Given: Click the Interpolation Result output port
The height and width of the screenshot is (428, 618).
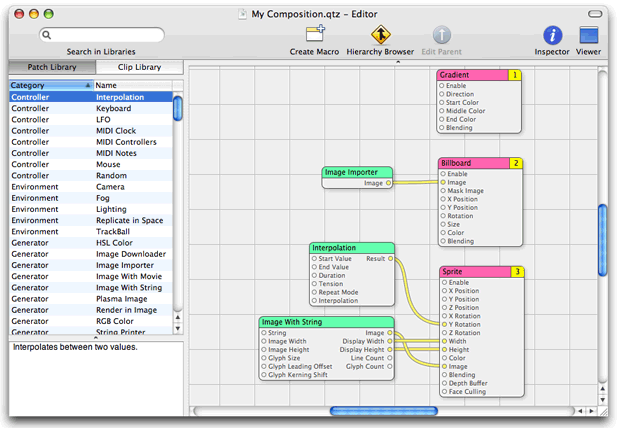Looking at the screenshot, I should coord(390,259).
